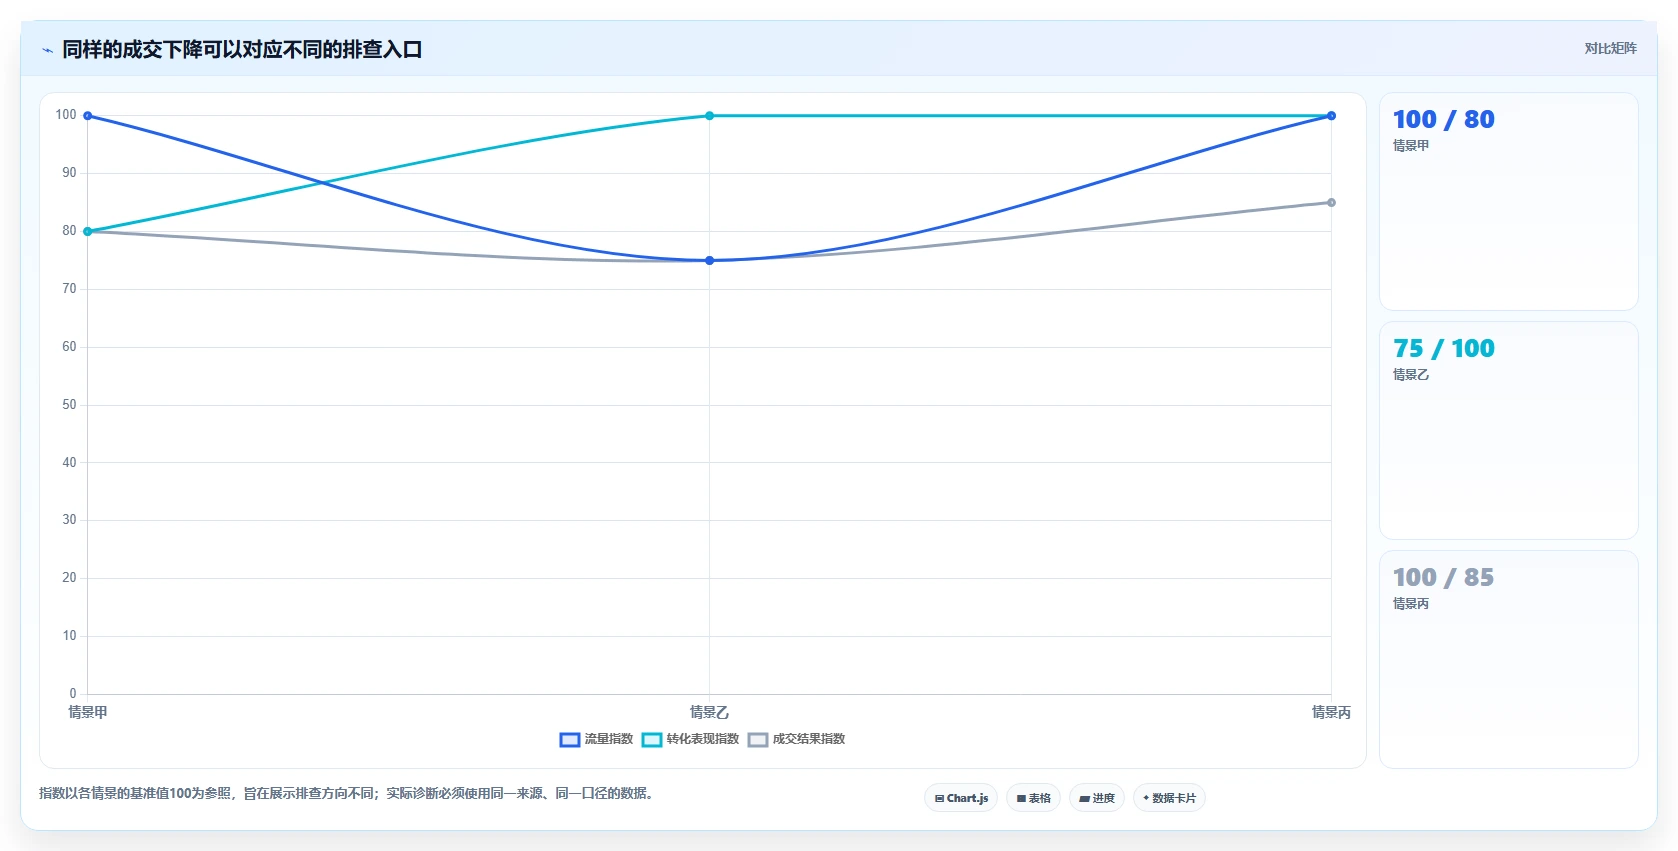Open the 情景乙 card showing 75 / 100
Image resolution: width=1678 pixels, height=851 pixels.
pos(1508,430)
